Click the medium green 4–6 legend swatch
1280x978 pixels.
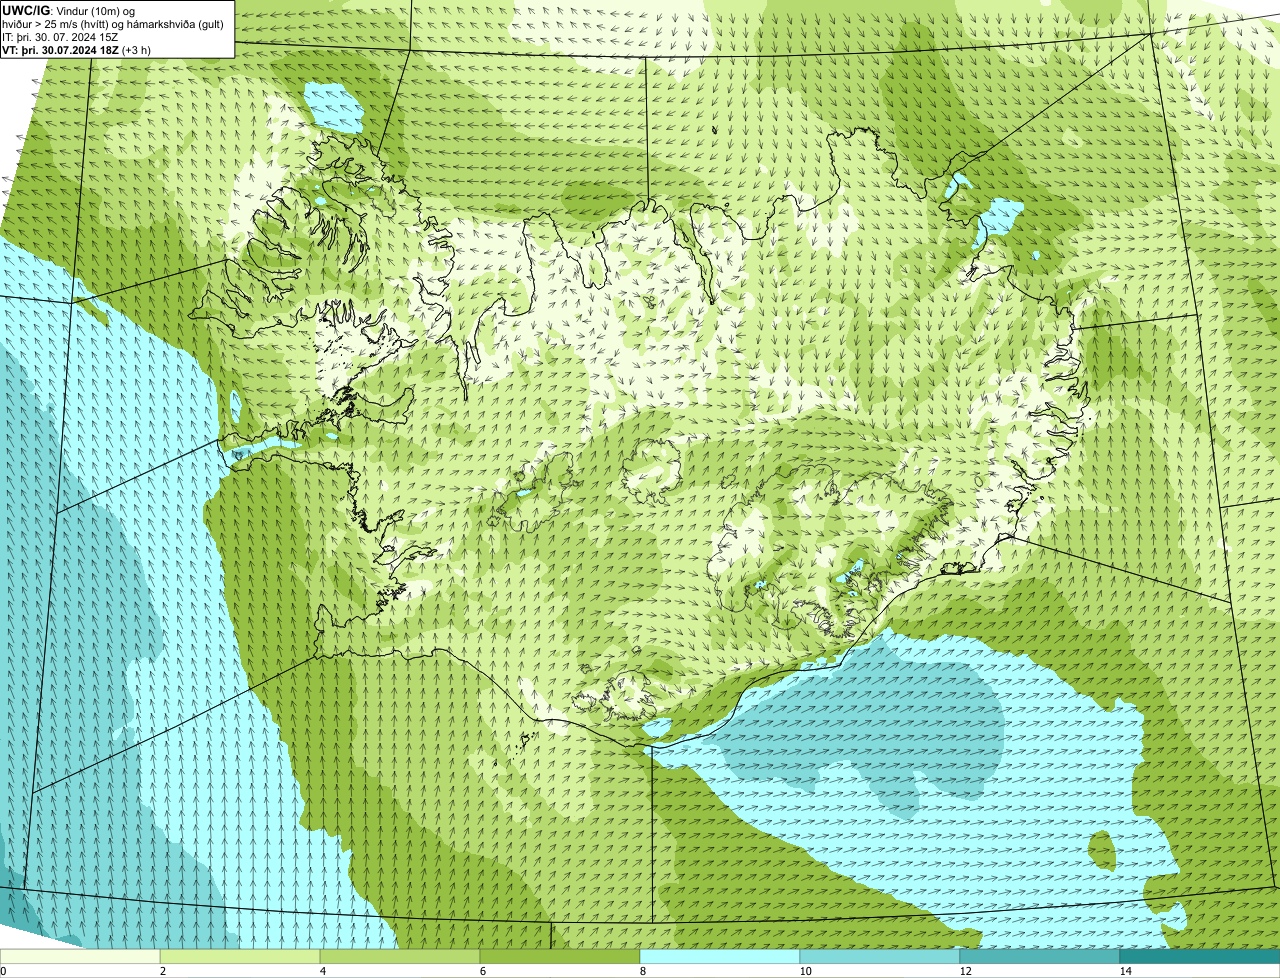tap(400, 956)
